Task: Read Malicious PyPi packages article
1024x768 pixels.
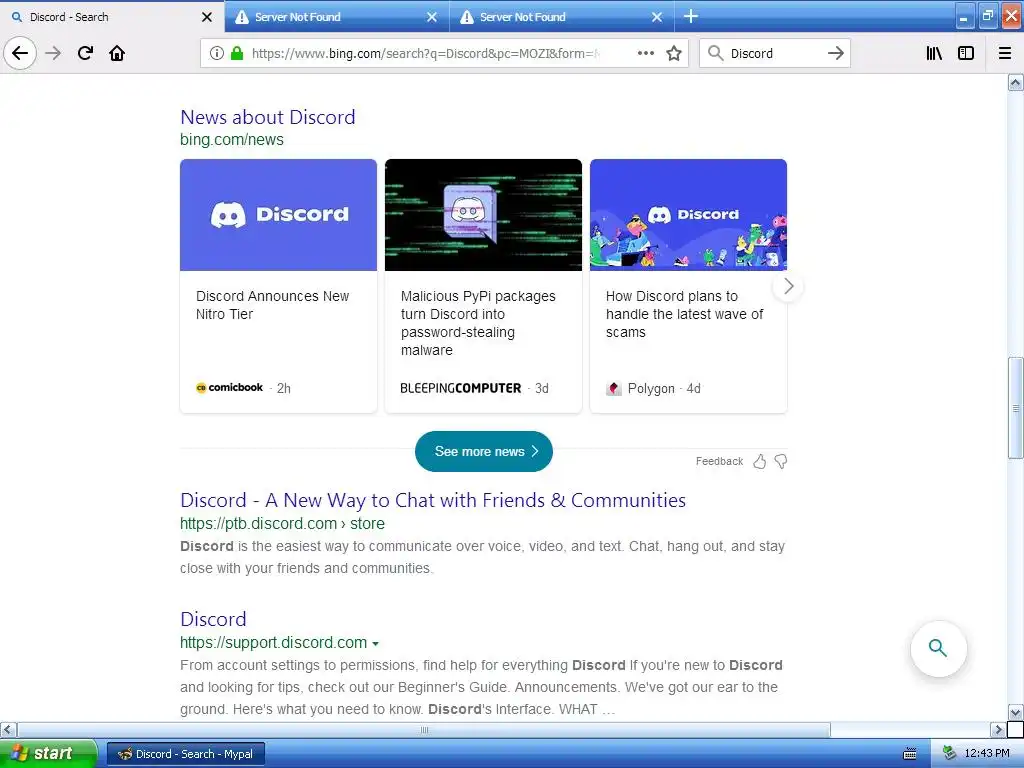Action: pyautogui.click(x=478, y=323)
